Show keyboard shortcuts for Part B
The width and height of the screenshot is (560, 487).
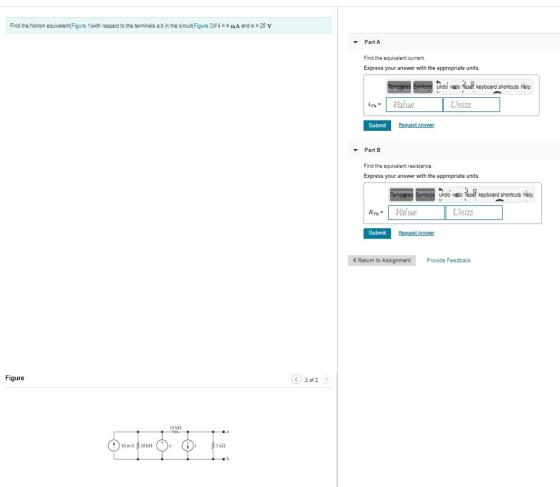click(x=500, y=195)
